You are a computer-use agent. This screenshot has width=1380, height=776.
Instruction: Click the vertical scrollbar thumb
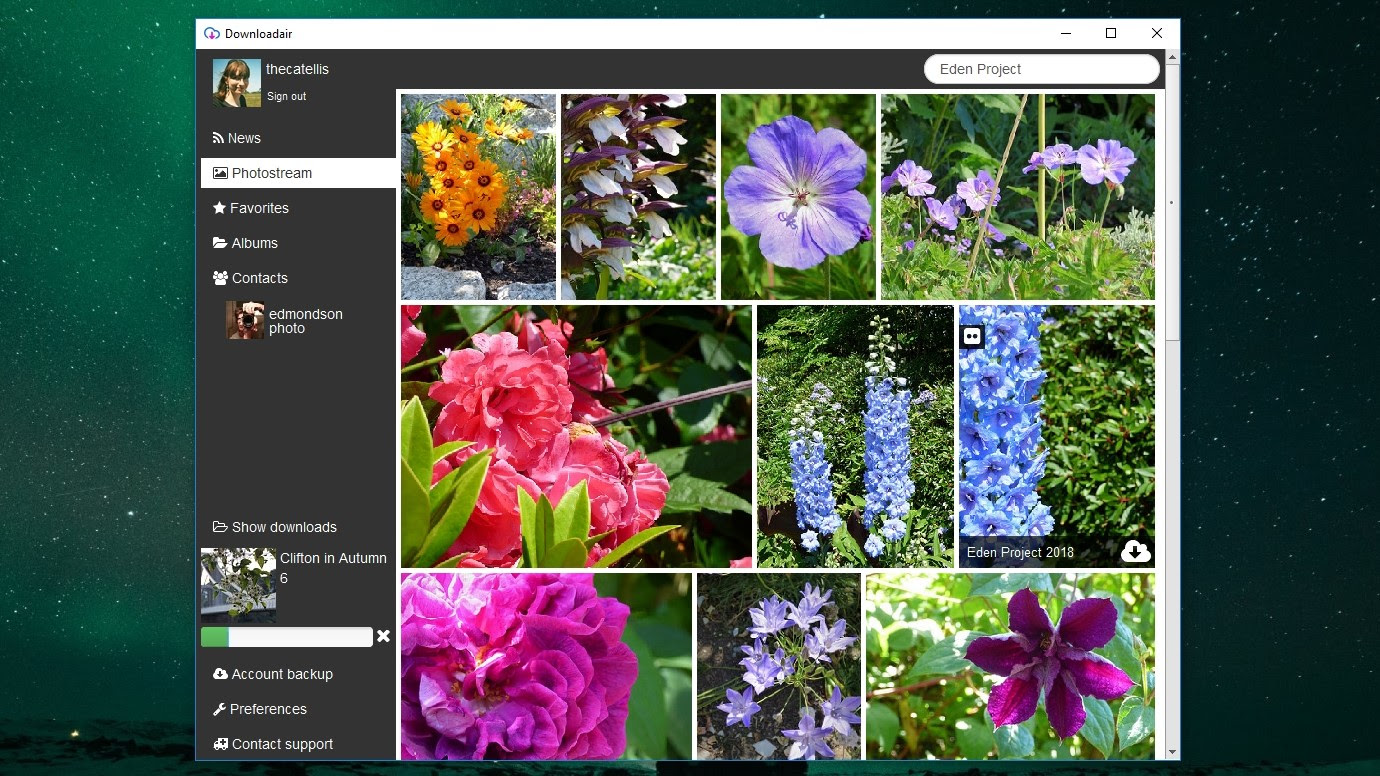coord(1172,203)
